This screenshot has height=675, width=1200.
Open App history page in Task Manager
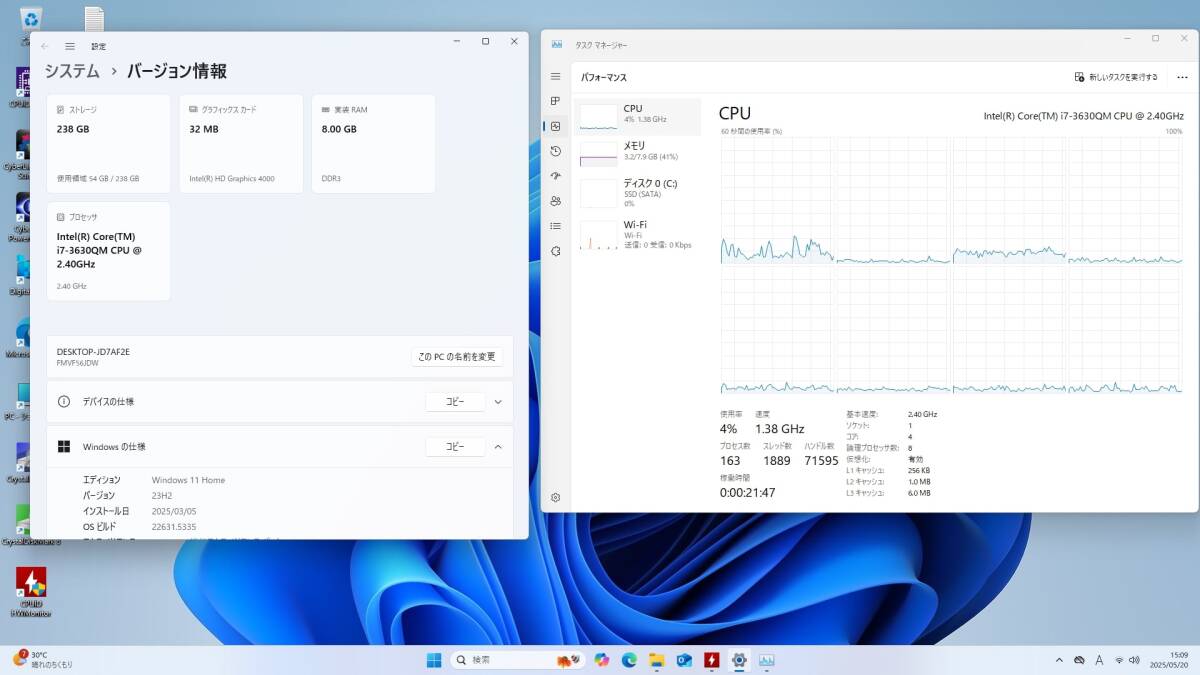point(556,151)
